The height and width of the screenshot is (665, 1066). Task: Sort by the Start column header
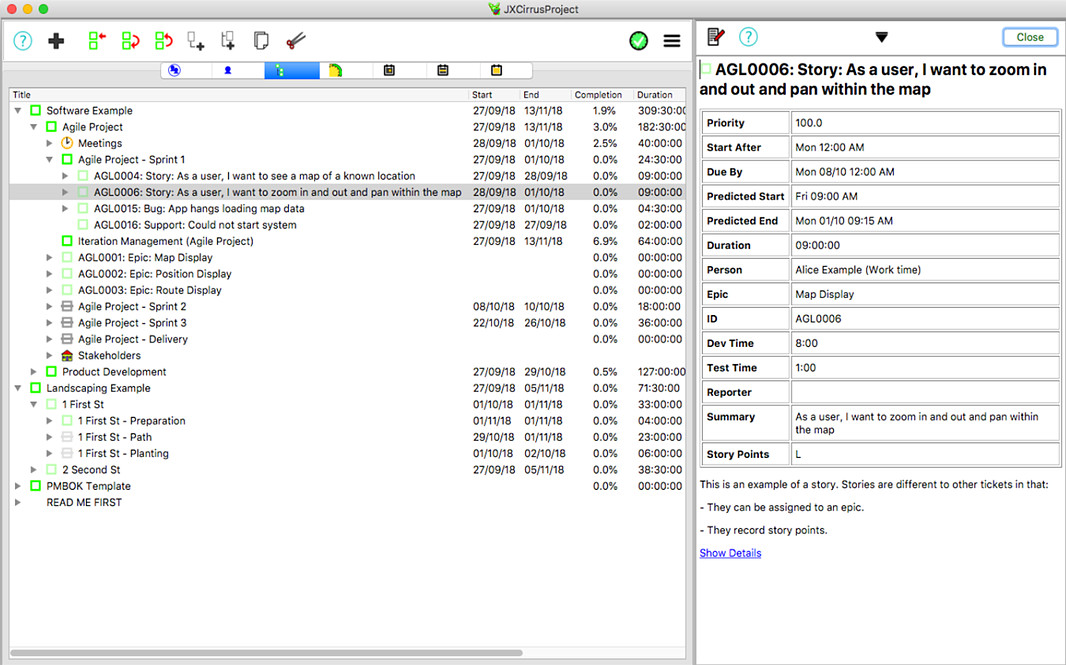pos(494,95)
